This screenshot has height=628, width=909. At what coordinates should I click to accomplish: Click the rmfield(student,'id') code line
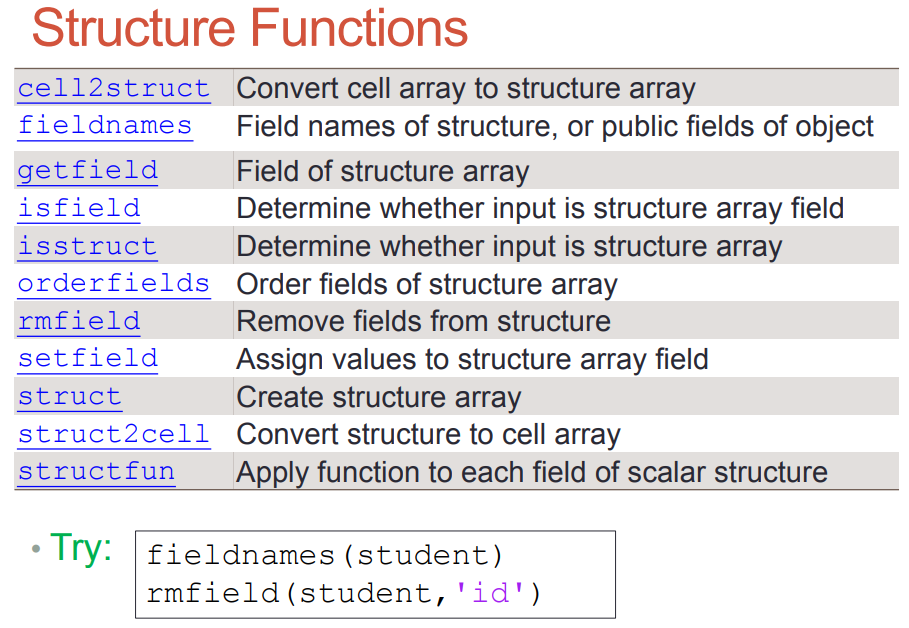click(x=344, y=594)
